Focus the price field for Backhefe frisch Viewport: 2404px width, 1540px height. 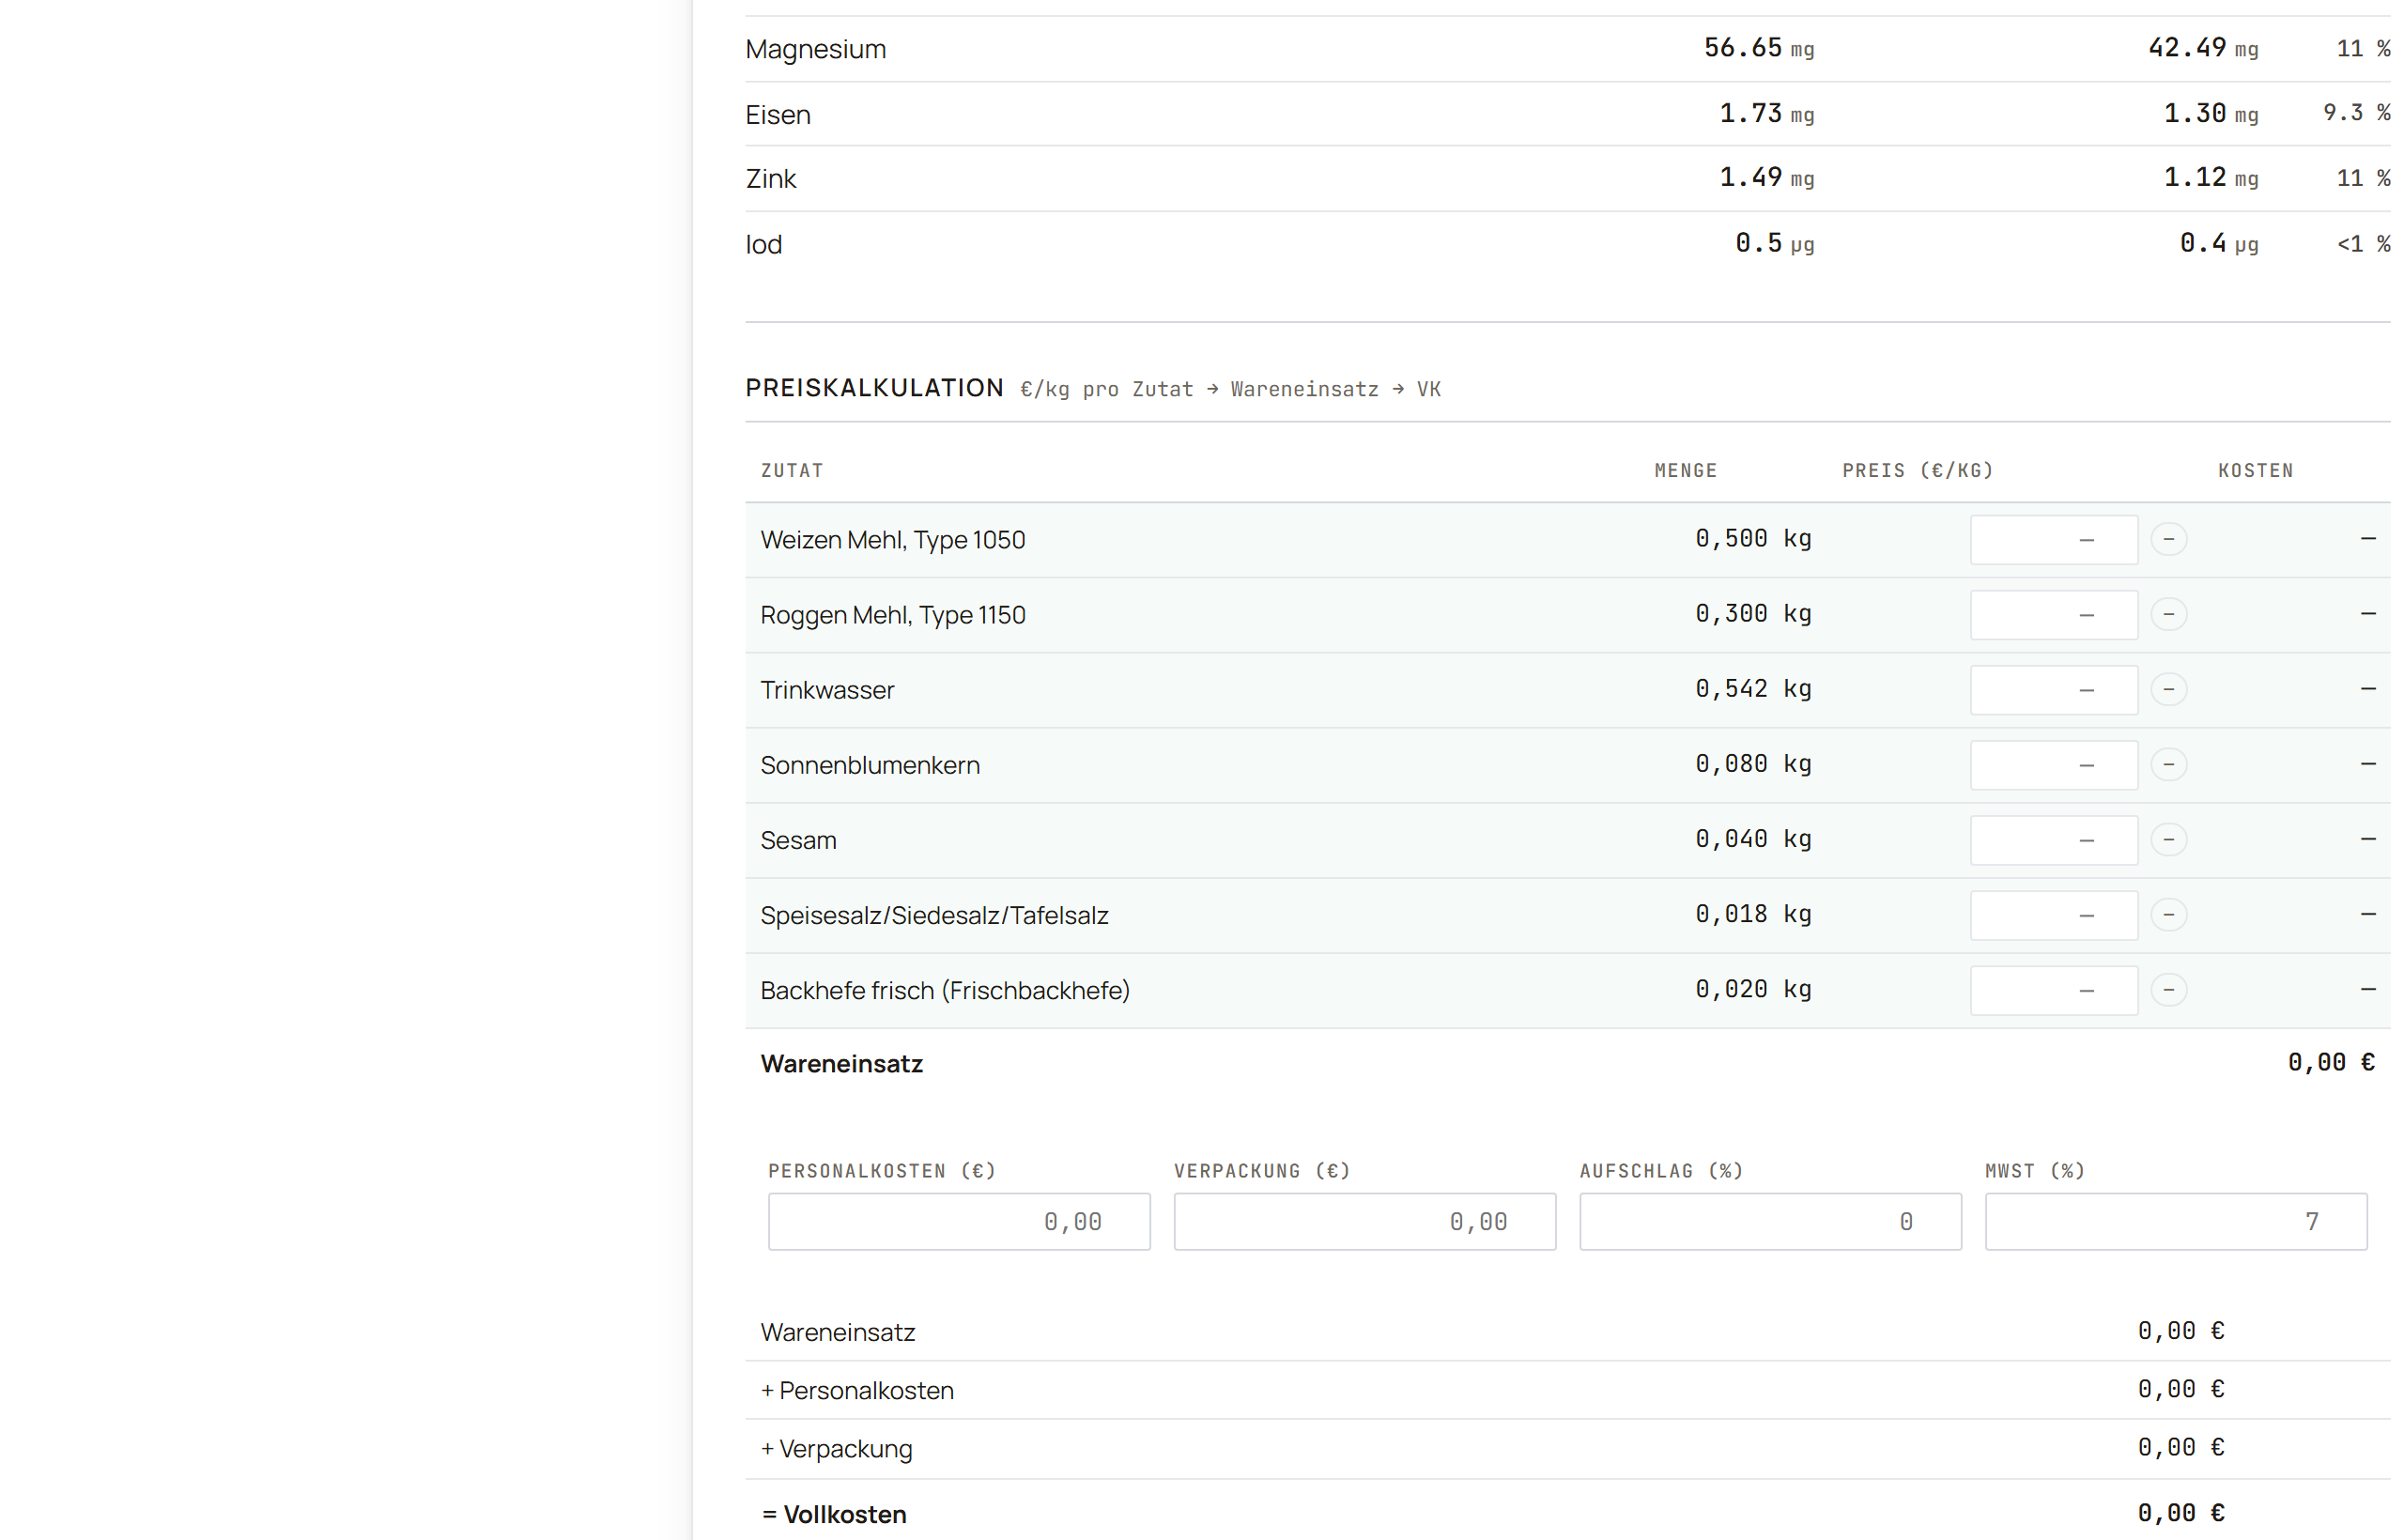[x=2054, y=990]
